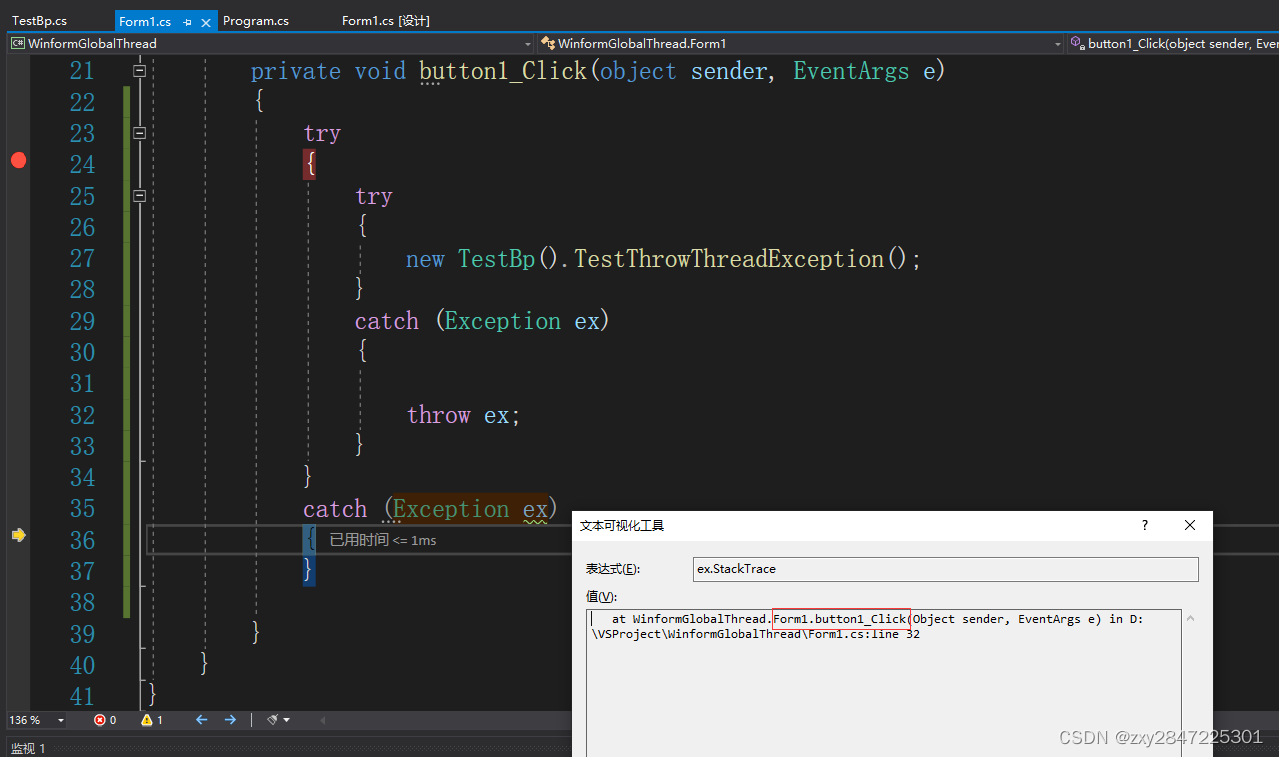Pin the Form1.cs tab
This screenshot has height=757, width=1279.
click(x=187, y=21)
